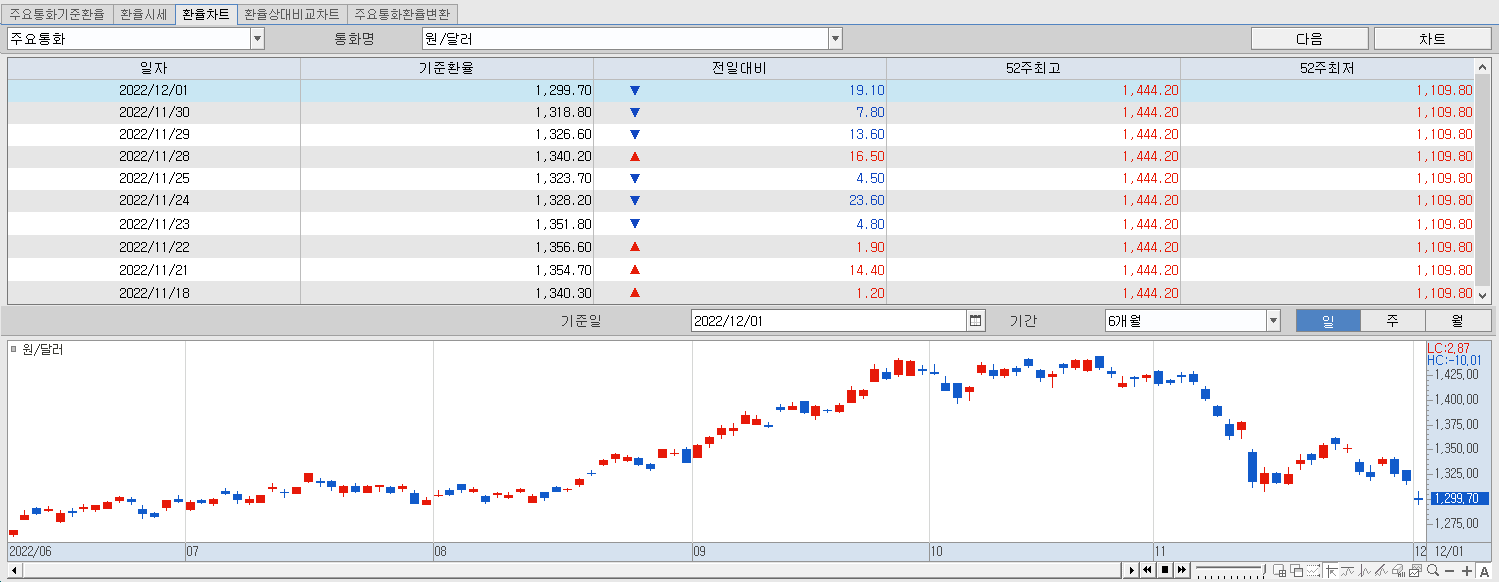1499x582 pixels.
Task: Click the overlapping windows icon
Action: (x=1297, y=571)
